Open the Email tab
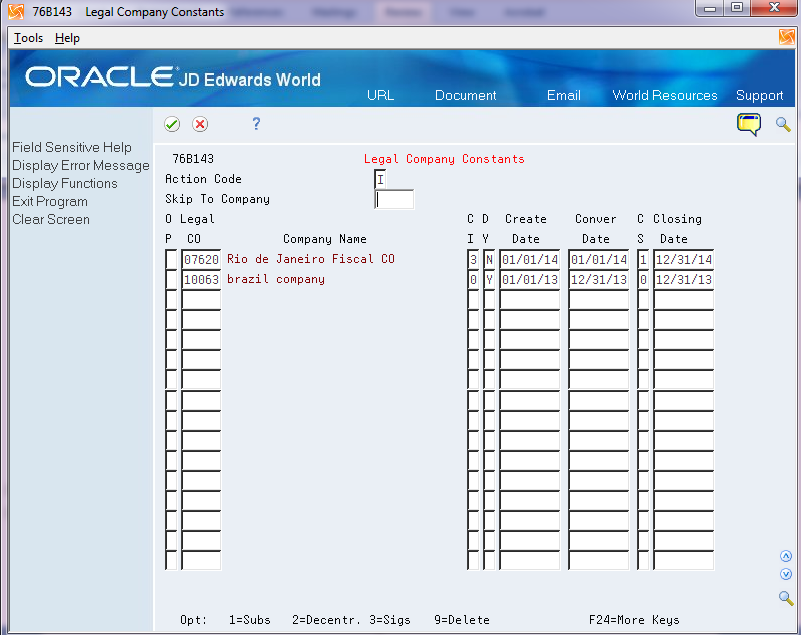Screen dimensions: 801x635 563,96
